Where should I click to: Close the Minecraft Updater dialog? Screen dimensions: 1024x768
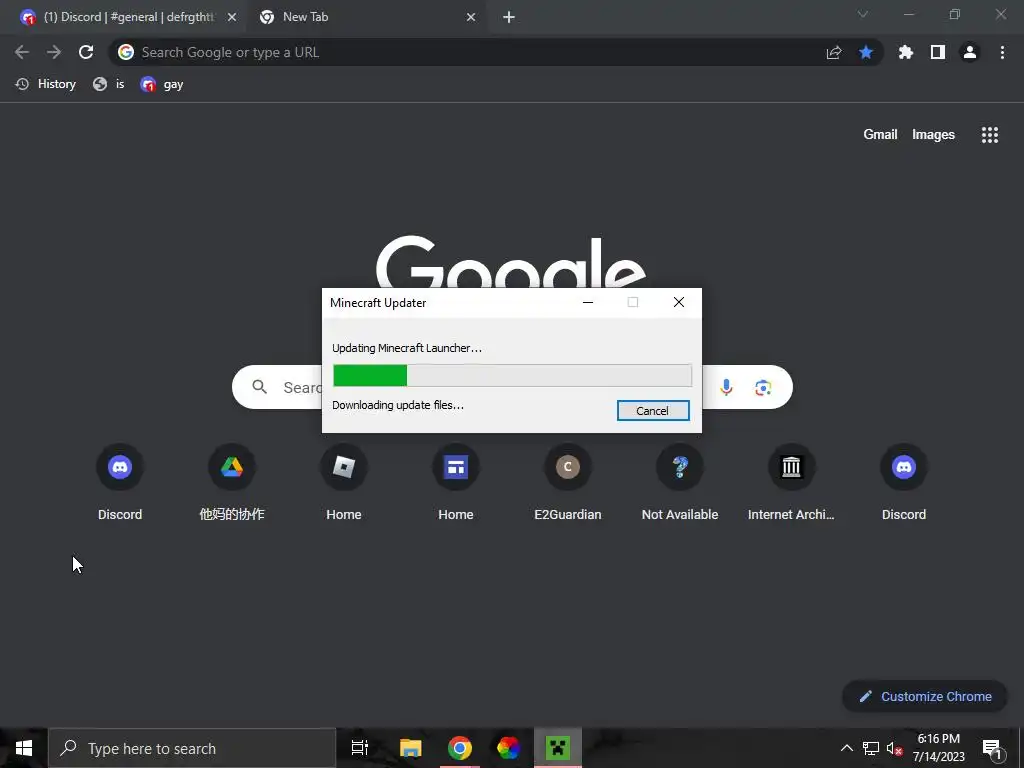click(679, 302)
